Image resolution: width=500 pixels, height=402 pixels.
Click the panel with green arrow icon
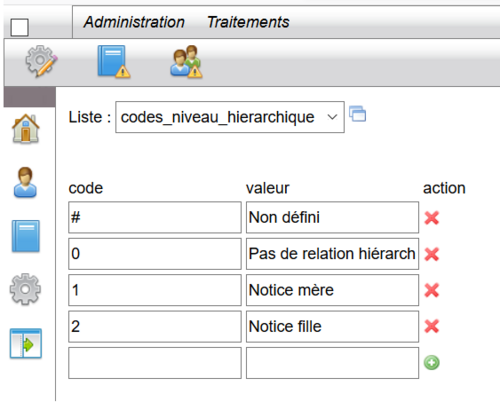click(26, 343)
